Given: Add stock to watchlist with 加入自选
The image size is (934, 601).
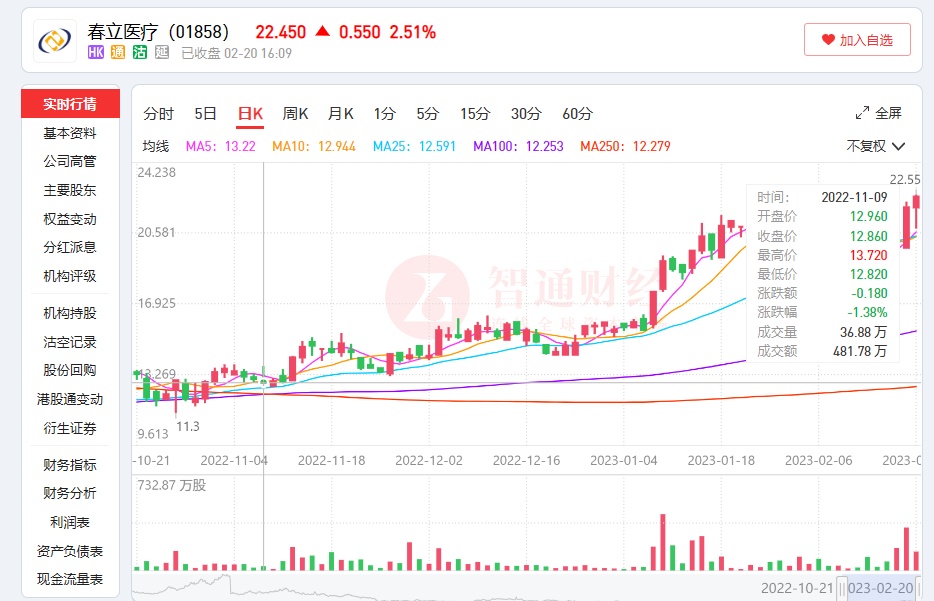Looking at the screenshot, I should click(857, 40).
